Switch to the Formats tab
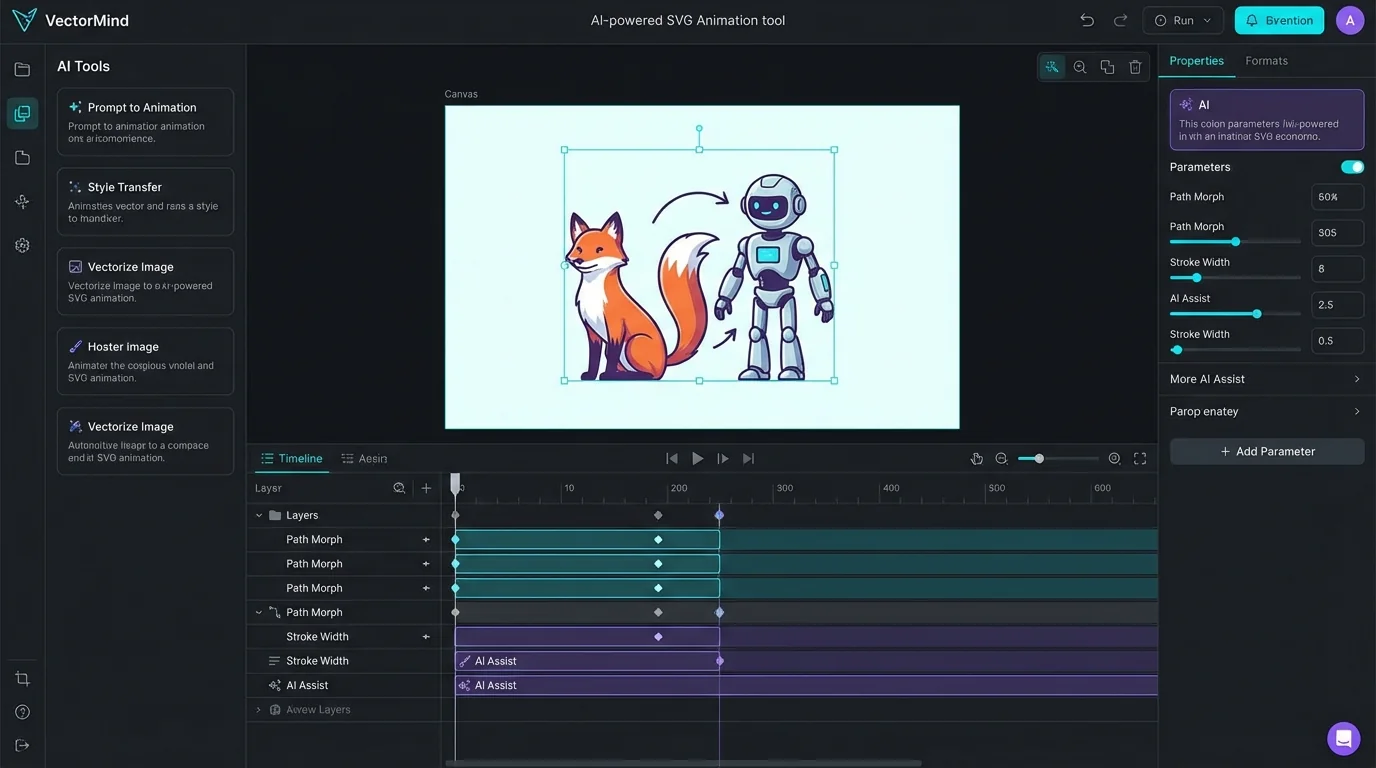The image size is (1376, 768). [1266, 61]
